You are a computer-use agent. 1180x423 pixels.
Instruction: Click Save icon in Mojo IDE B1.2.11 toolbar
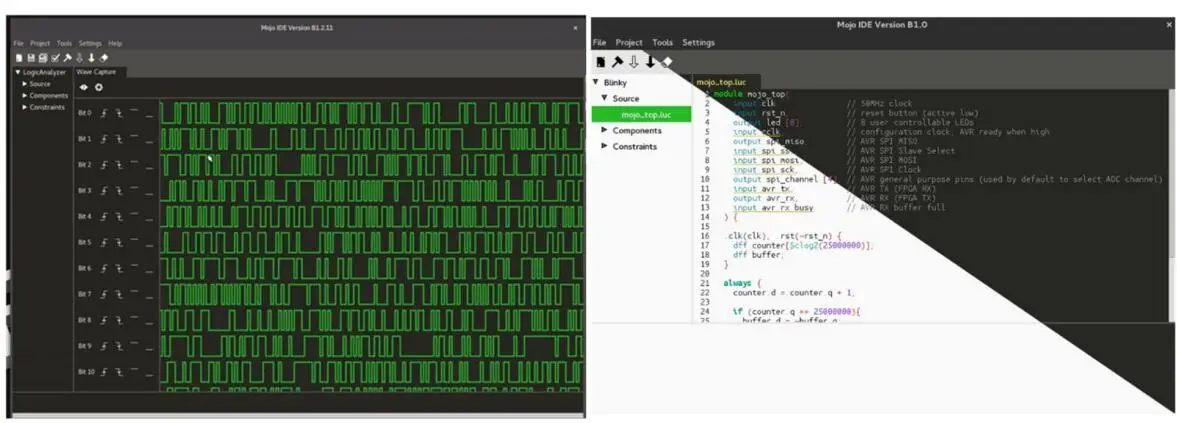[32, 58]
